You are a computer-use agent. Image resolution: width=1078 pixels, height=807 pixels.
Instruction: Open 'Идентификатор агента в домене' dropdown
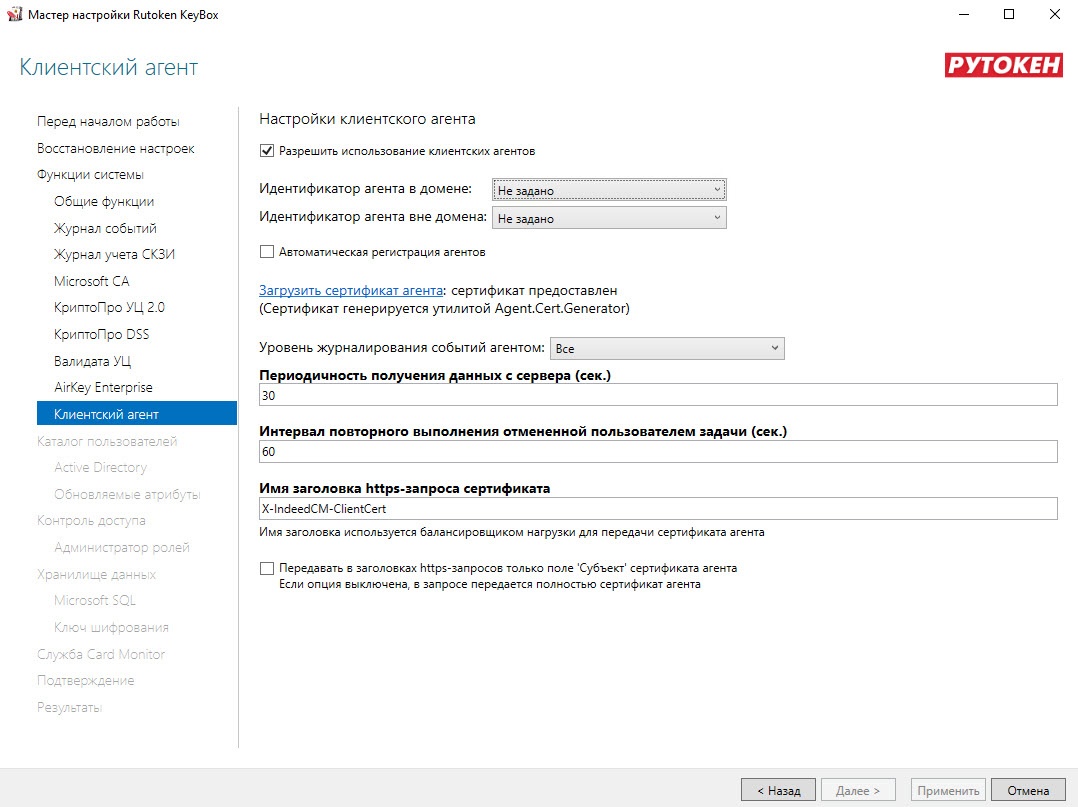click(x=608, y=190)
